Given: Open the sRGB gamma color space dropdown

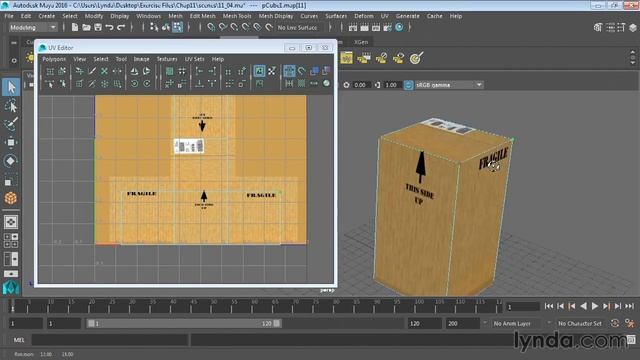Looking at the screenshot, I should [449, 85].
